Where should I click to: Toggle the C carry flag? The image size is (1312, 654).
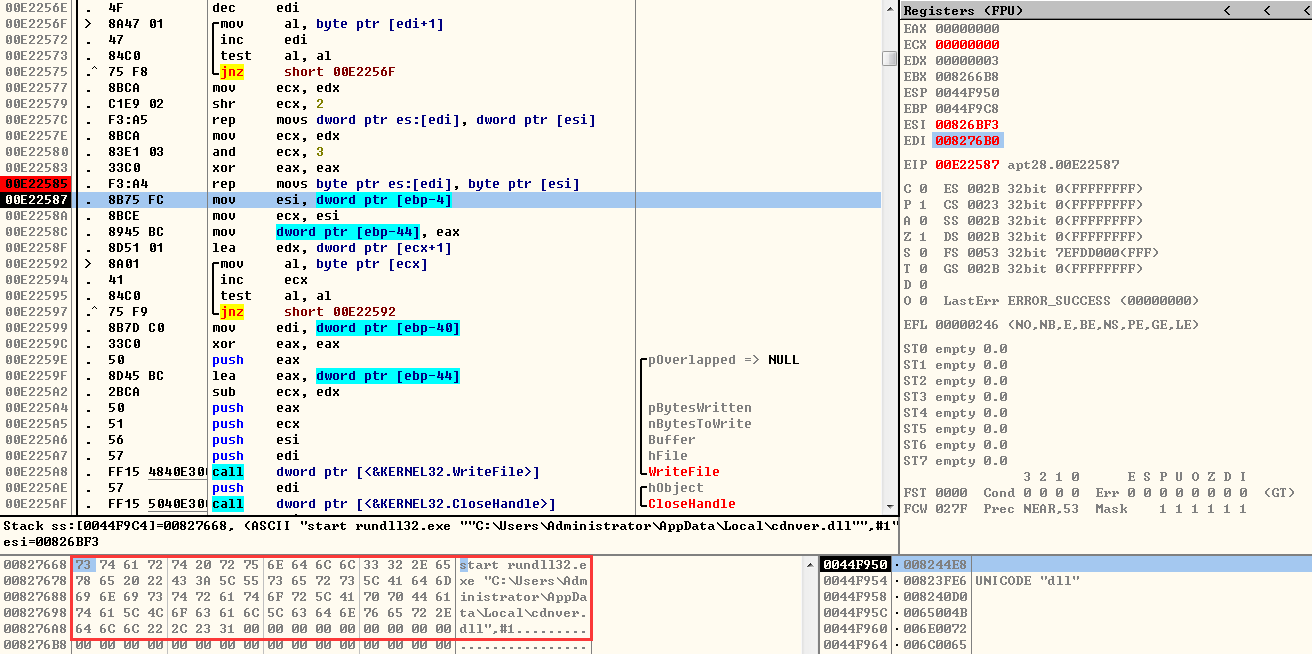pyautogui.click(x=923, y=188)
